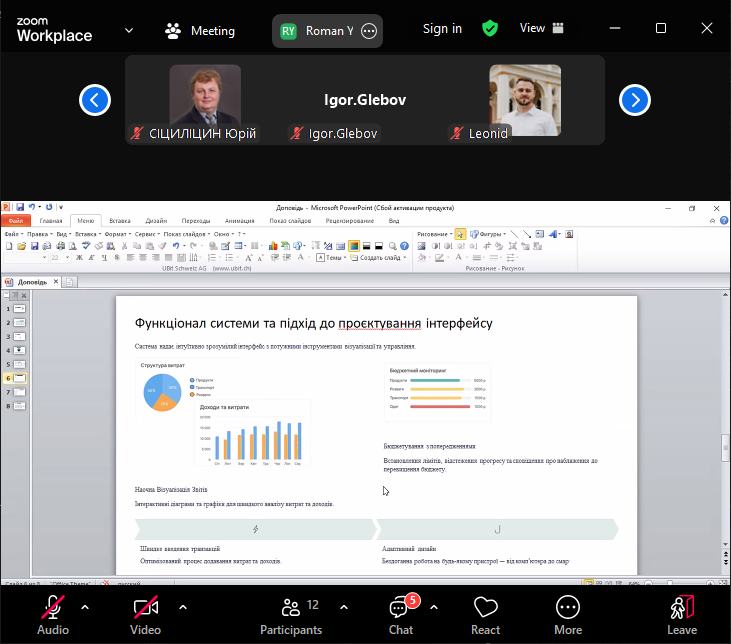Show next participants with right arrow

635,100
